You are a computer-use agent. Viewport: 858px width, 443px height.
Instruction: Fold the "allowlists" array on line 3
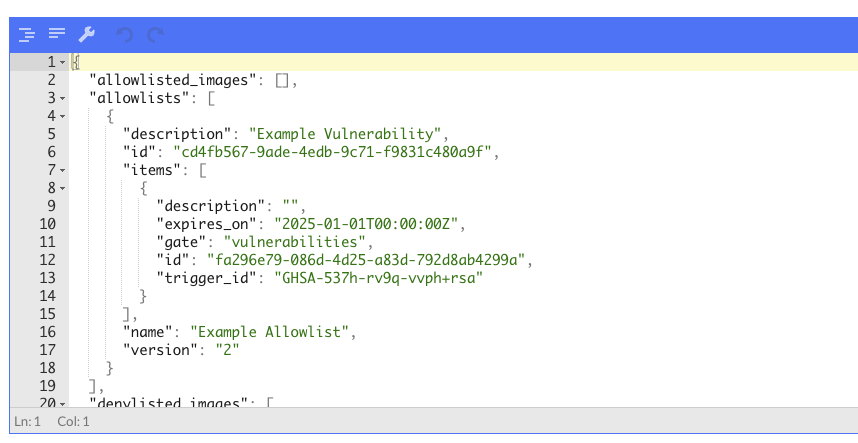click(x=63, y=98)
